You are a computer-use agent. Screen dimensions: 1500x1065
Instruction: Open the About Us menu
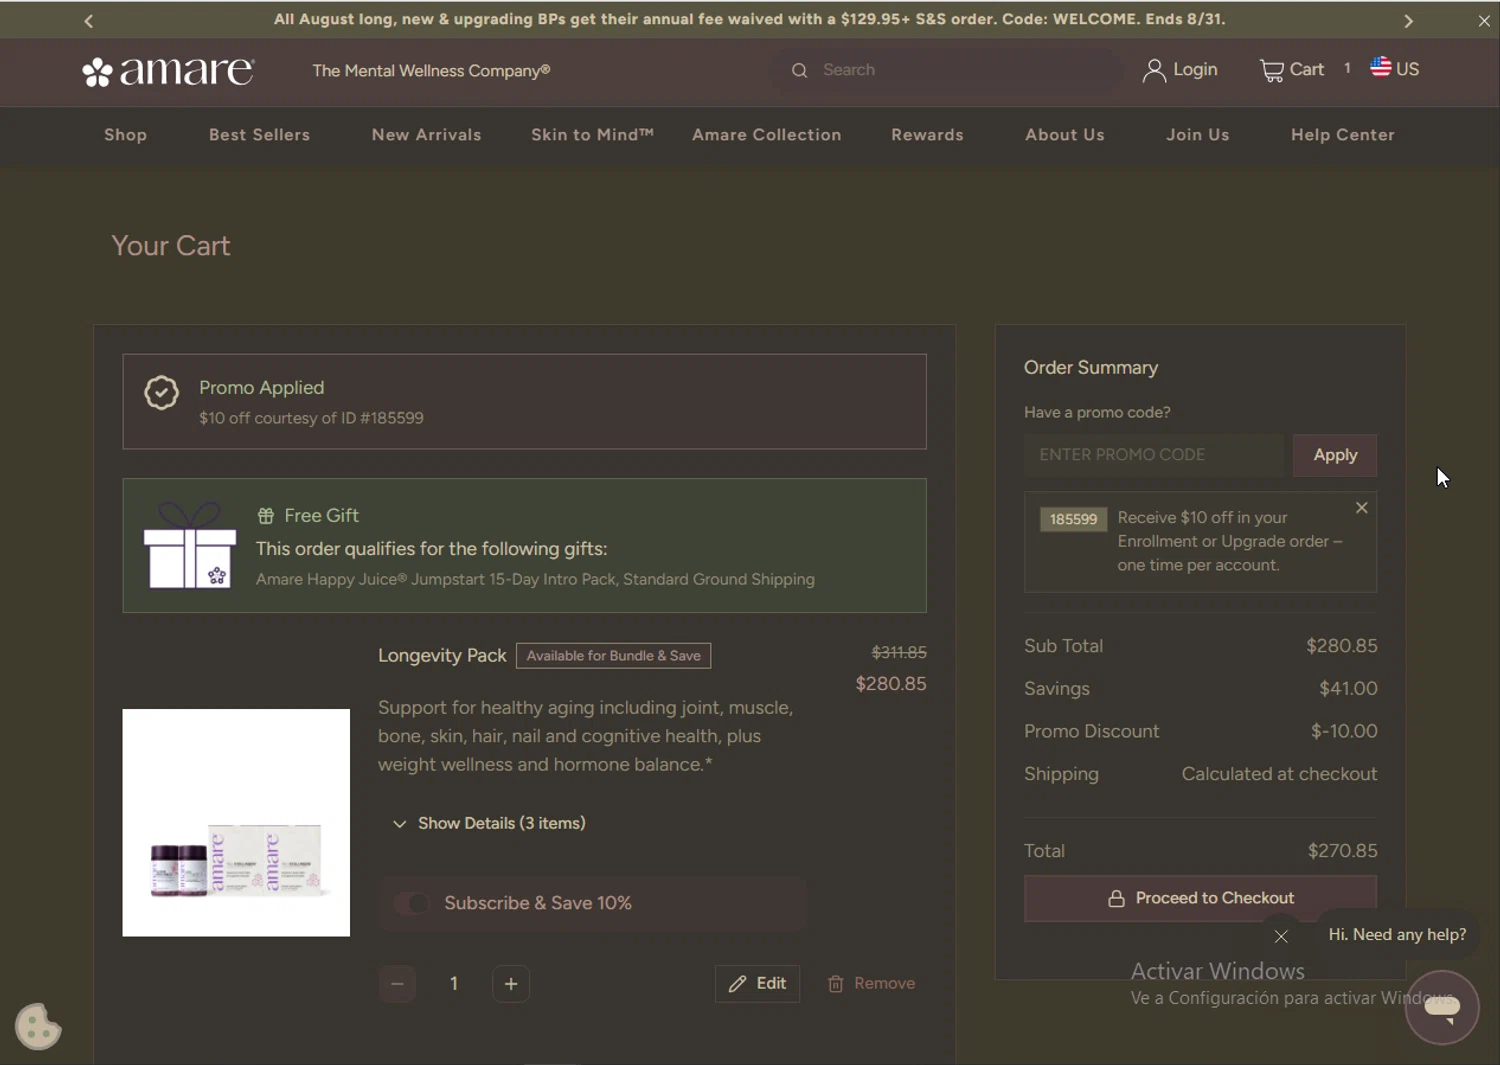(x=1065, y=135)
